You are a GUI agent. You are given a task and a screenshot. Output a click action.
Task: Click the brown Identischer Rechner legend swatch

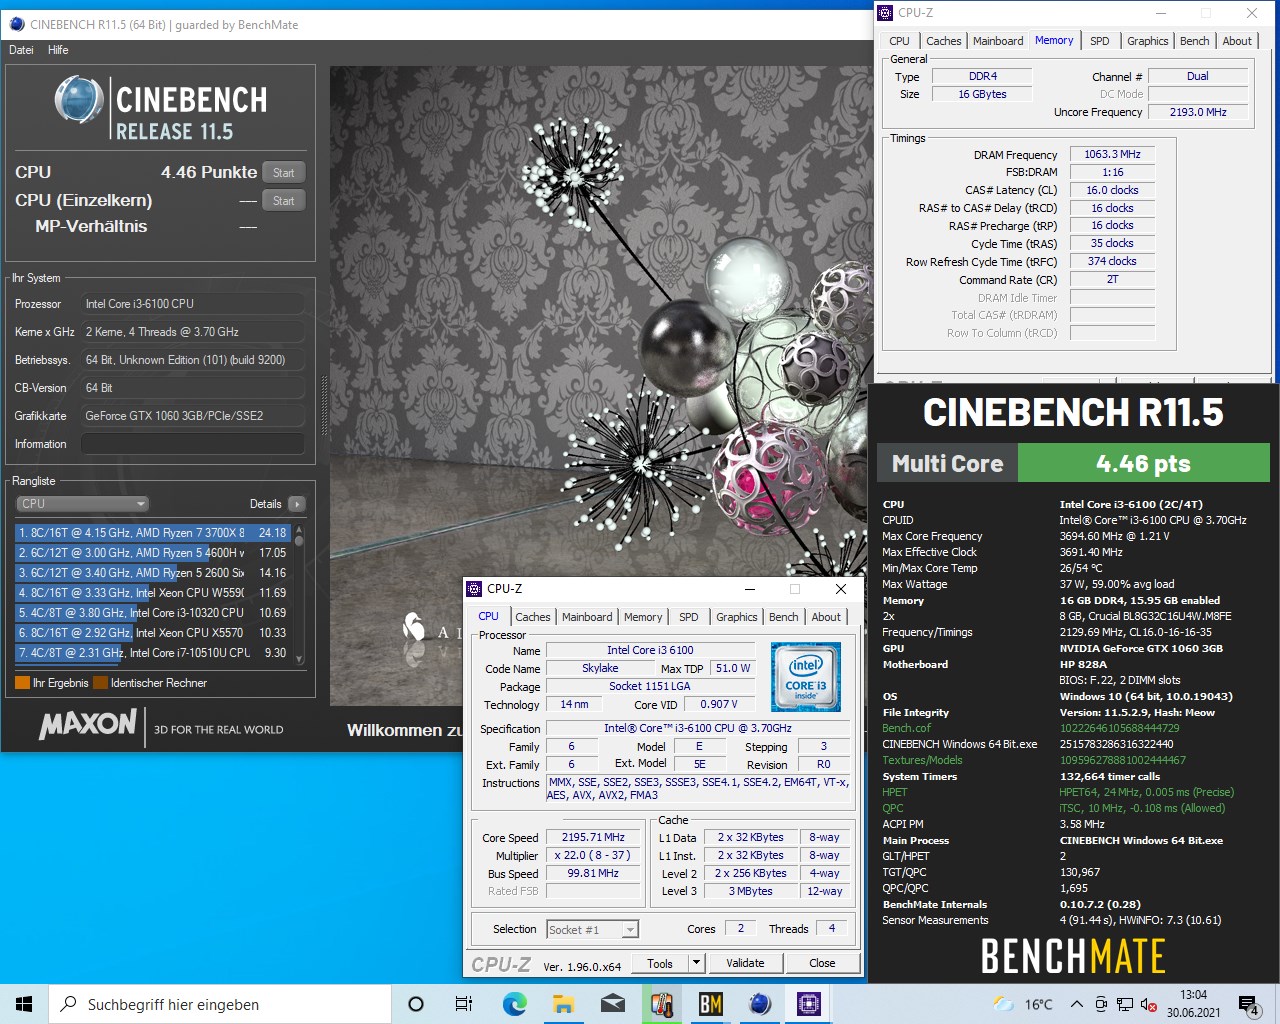100,683
